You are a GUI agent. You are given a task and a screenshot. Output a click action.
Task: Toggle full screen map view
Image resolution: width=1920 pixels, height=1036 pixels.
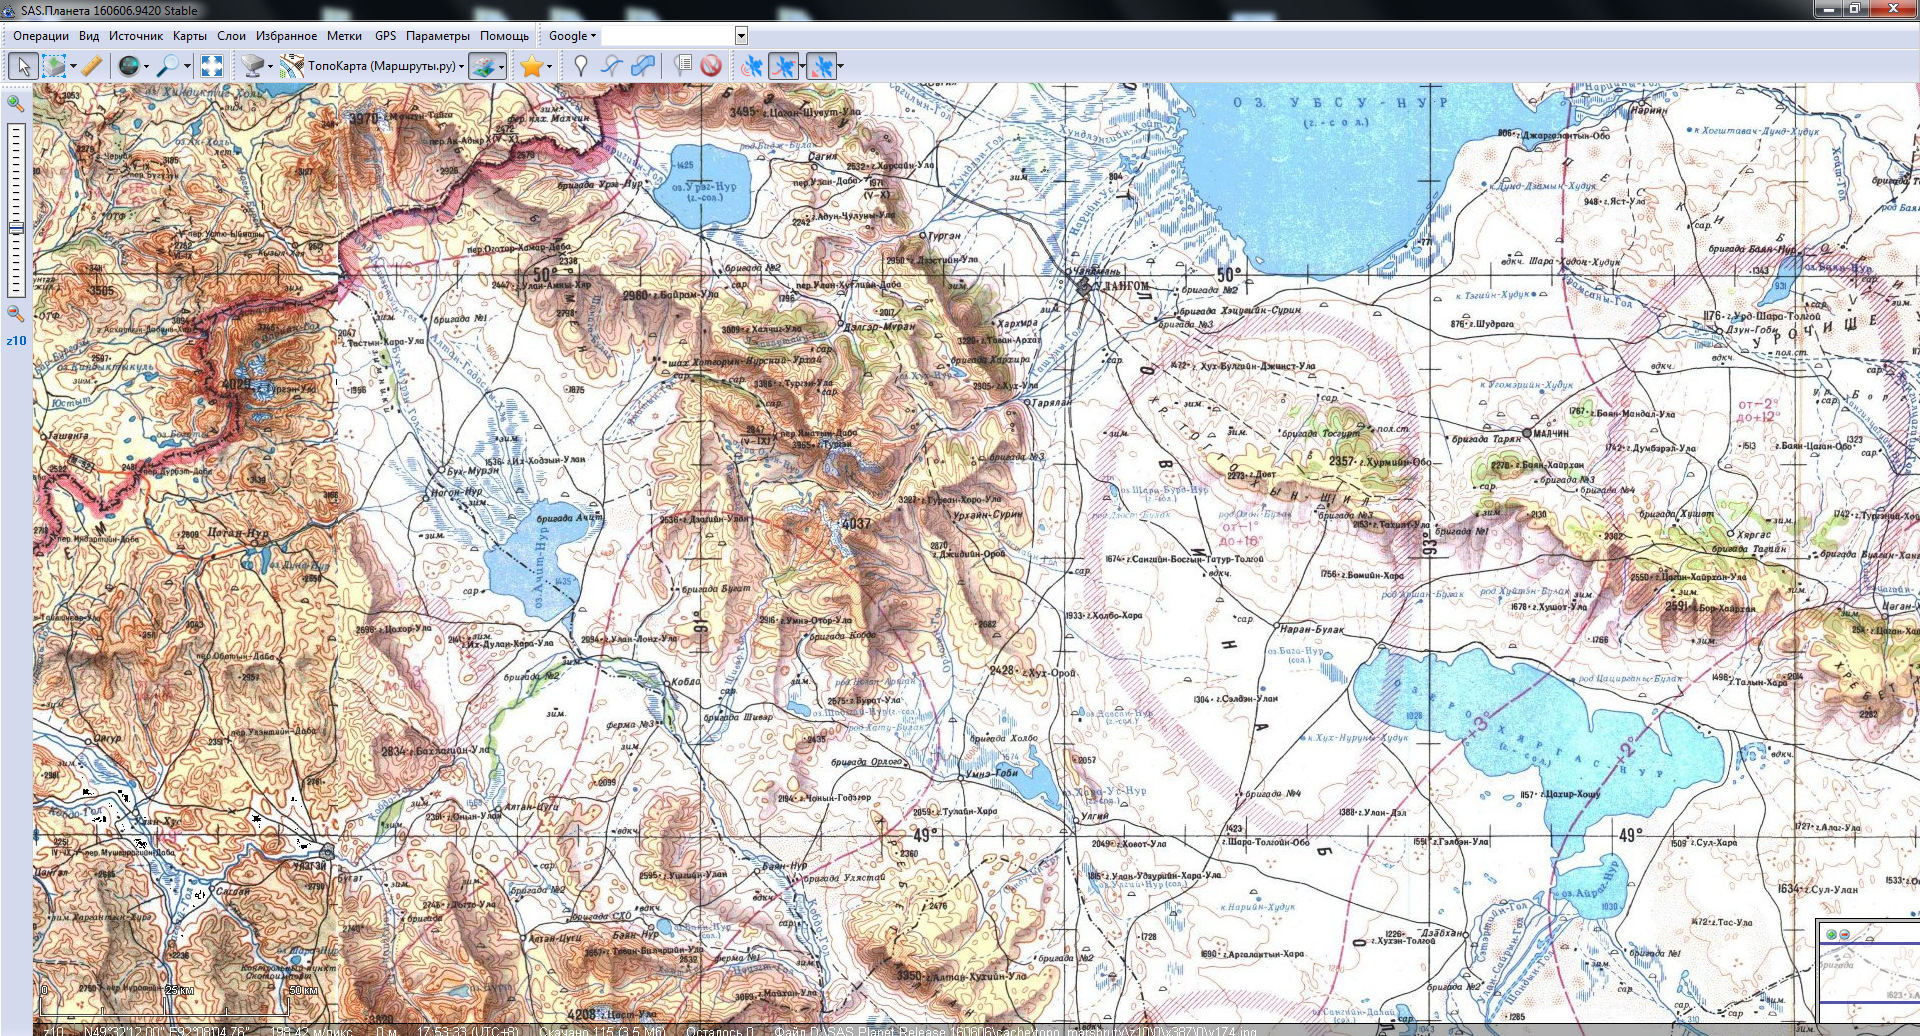coord(212,66)
